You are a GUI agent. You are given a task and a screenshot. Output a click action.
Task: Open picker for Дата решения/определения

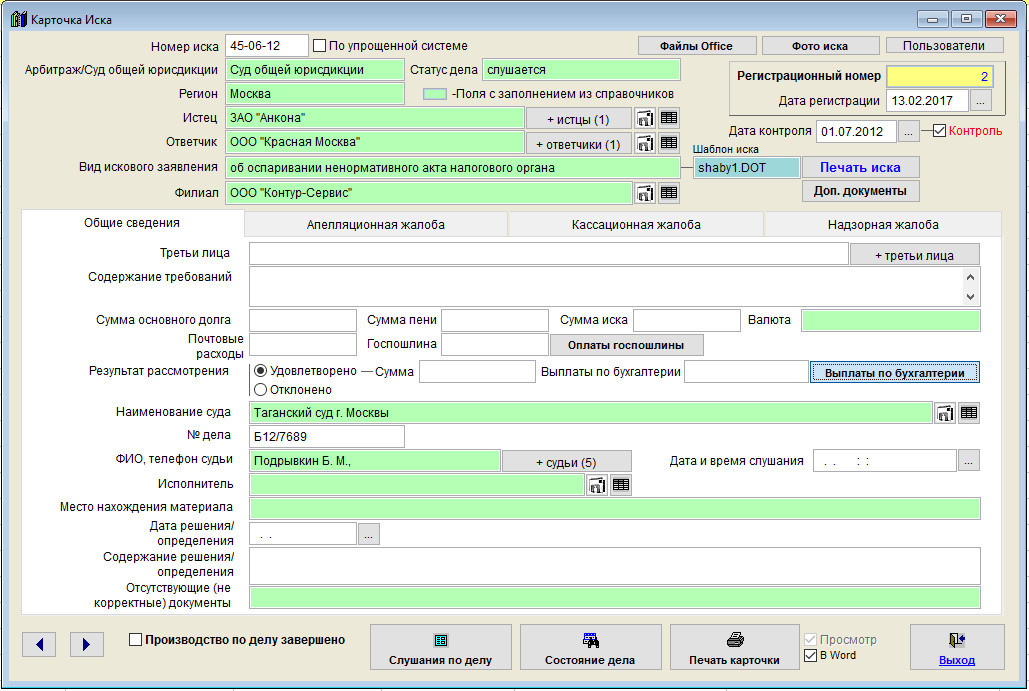369,535
